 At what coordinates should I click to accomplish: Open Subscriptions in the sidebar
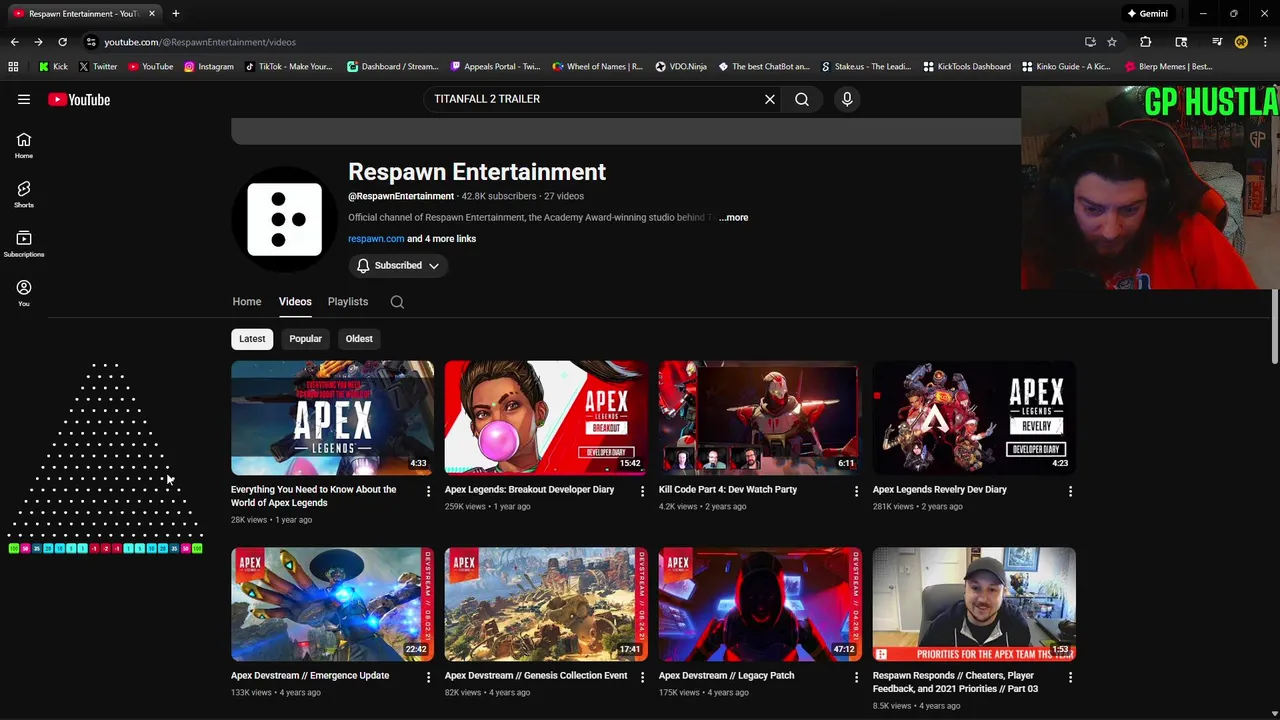point(24,243)
